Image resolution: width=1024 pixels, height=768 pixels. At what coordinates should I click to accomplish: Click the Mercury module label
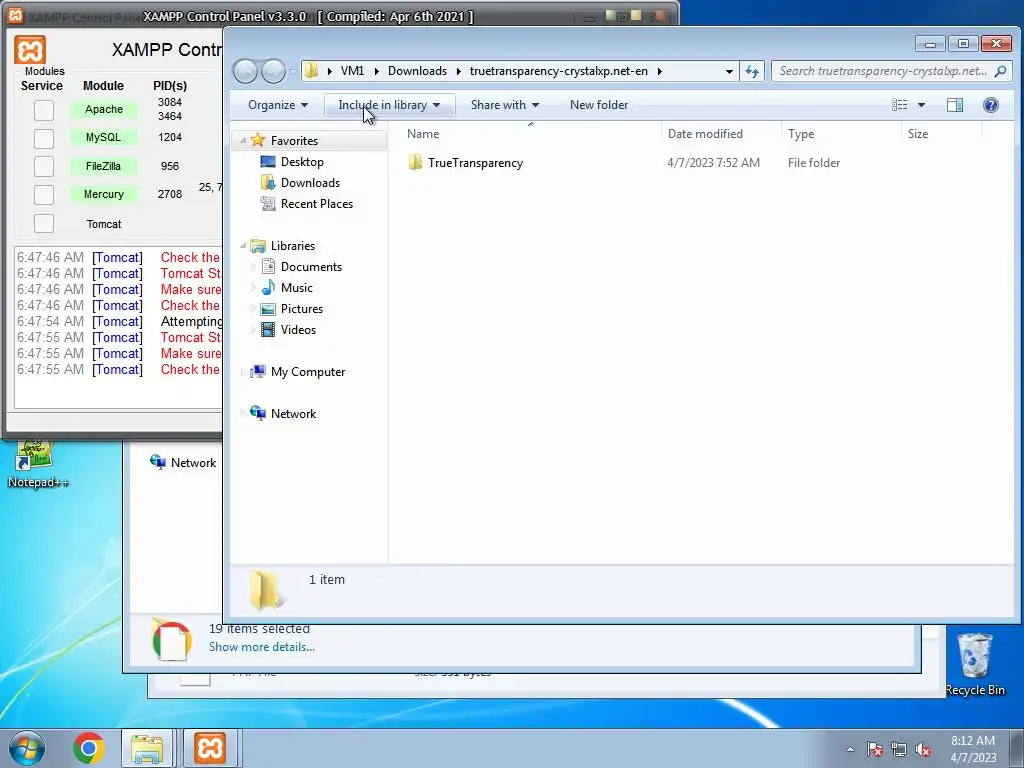[x=104, y=194]
